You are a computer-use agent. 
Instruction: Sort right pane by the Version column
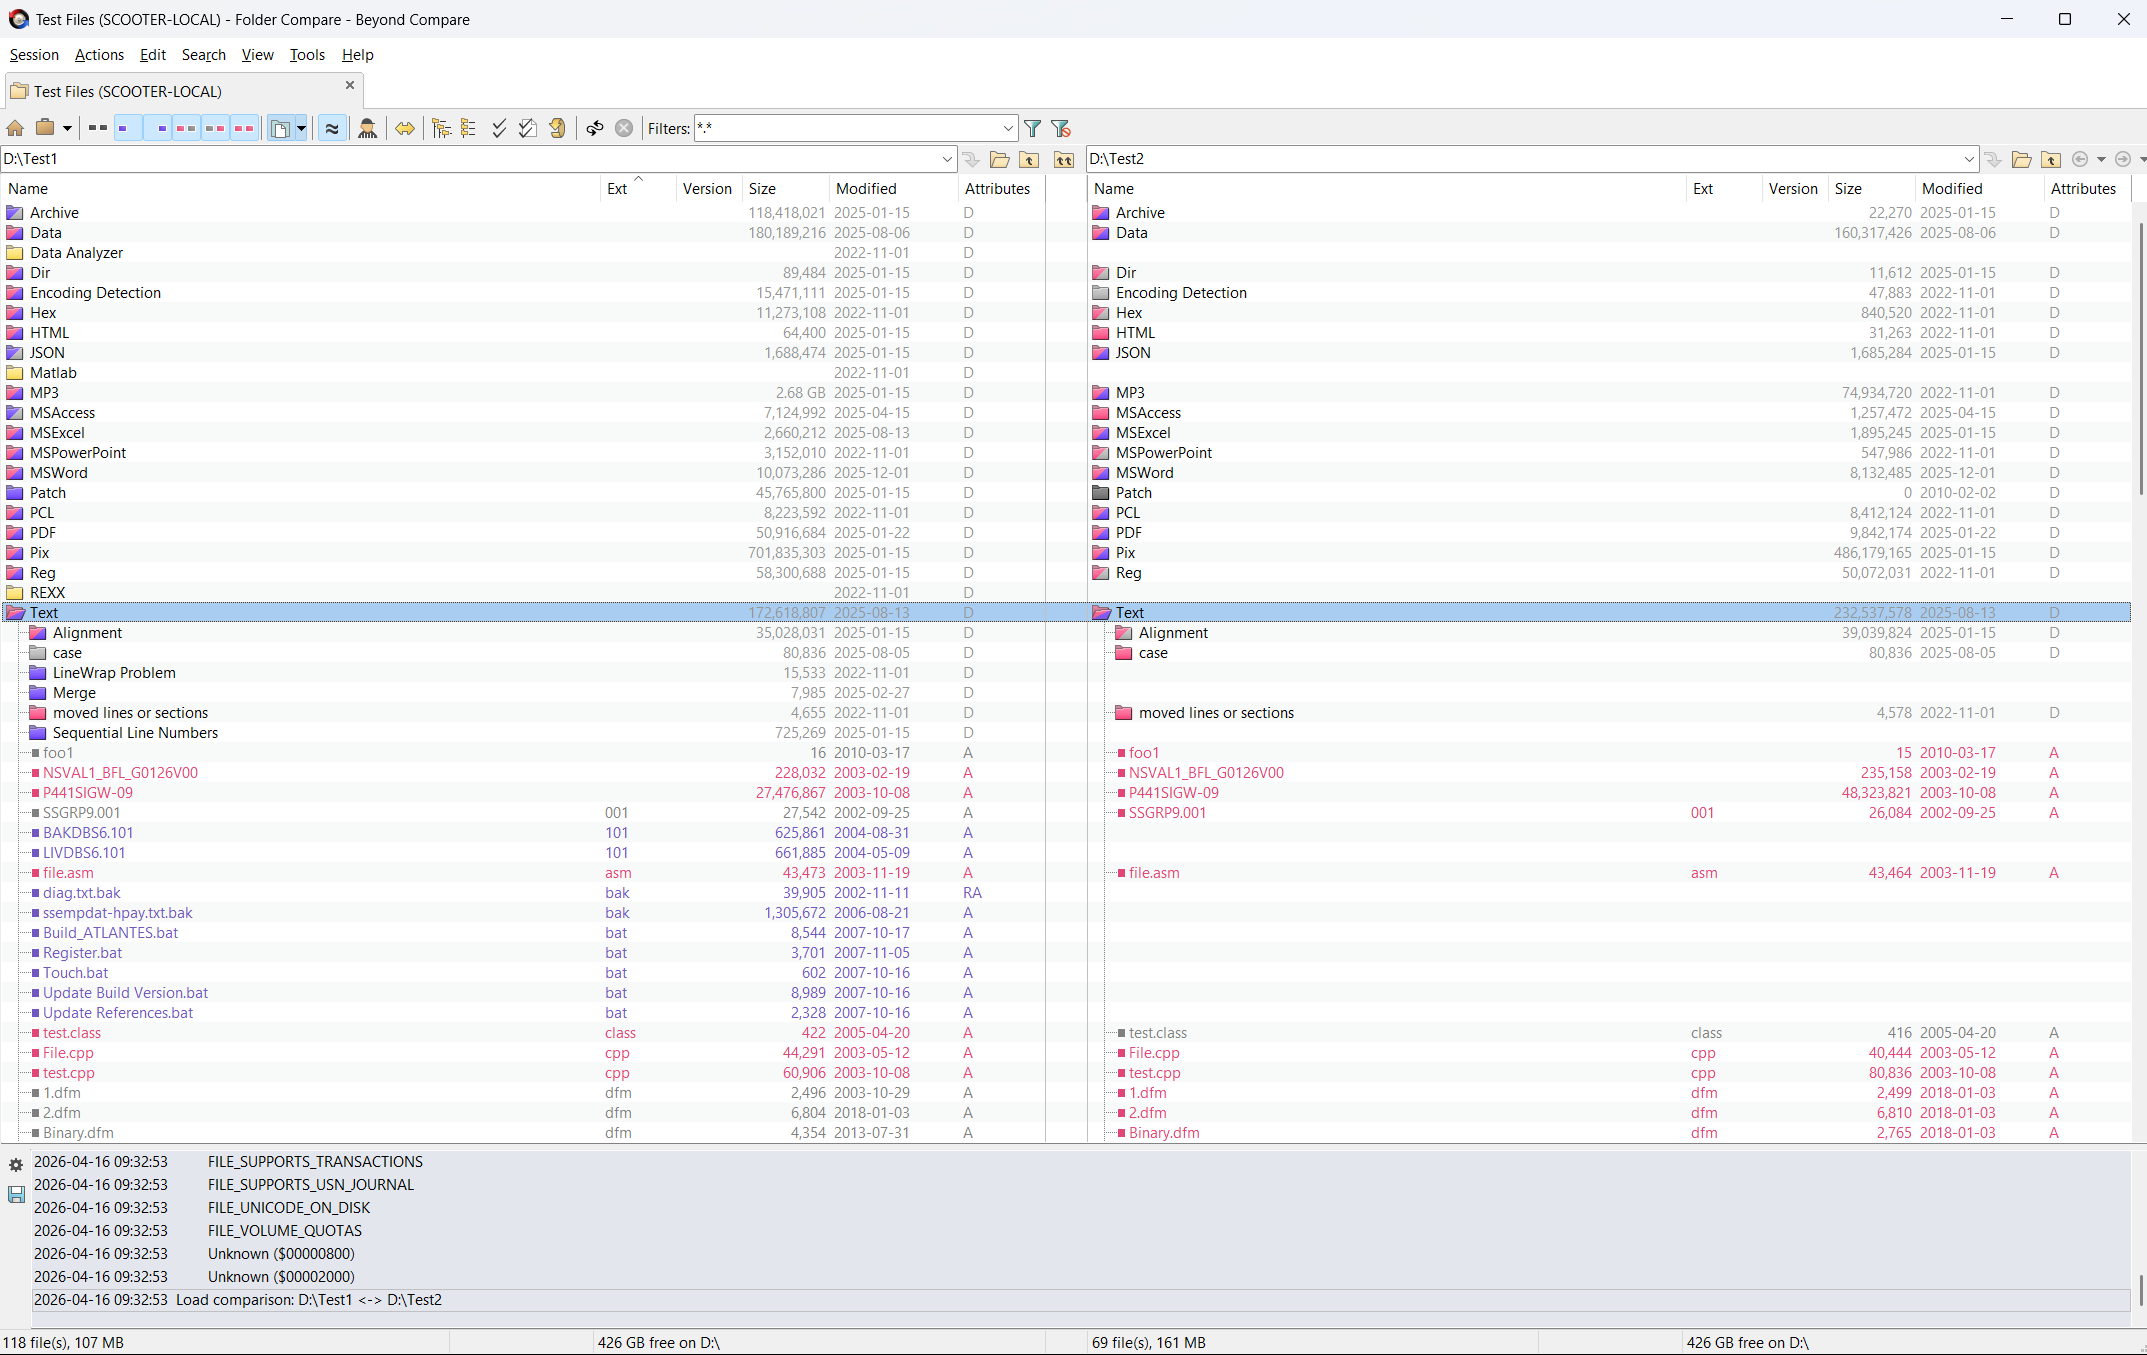(x=1794, y=188)
